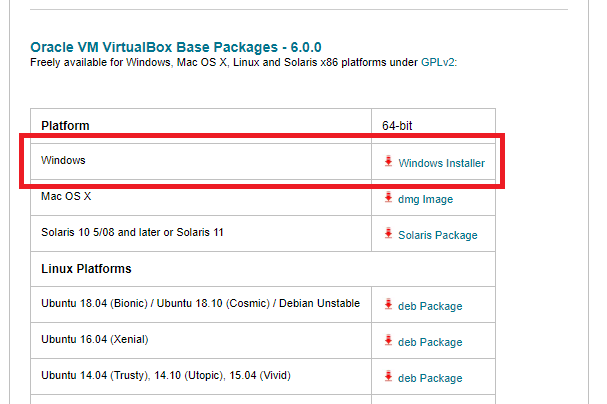Viewport: 607px width, 404px height.
Task: Click the red download arrow beside Windows Installer
Action: coord(388,162)
